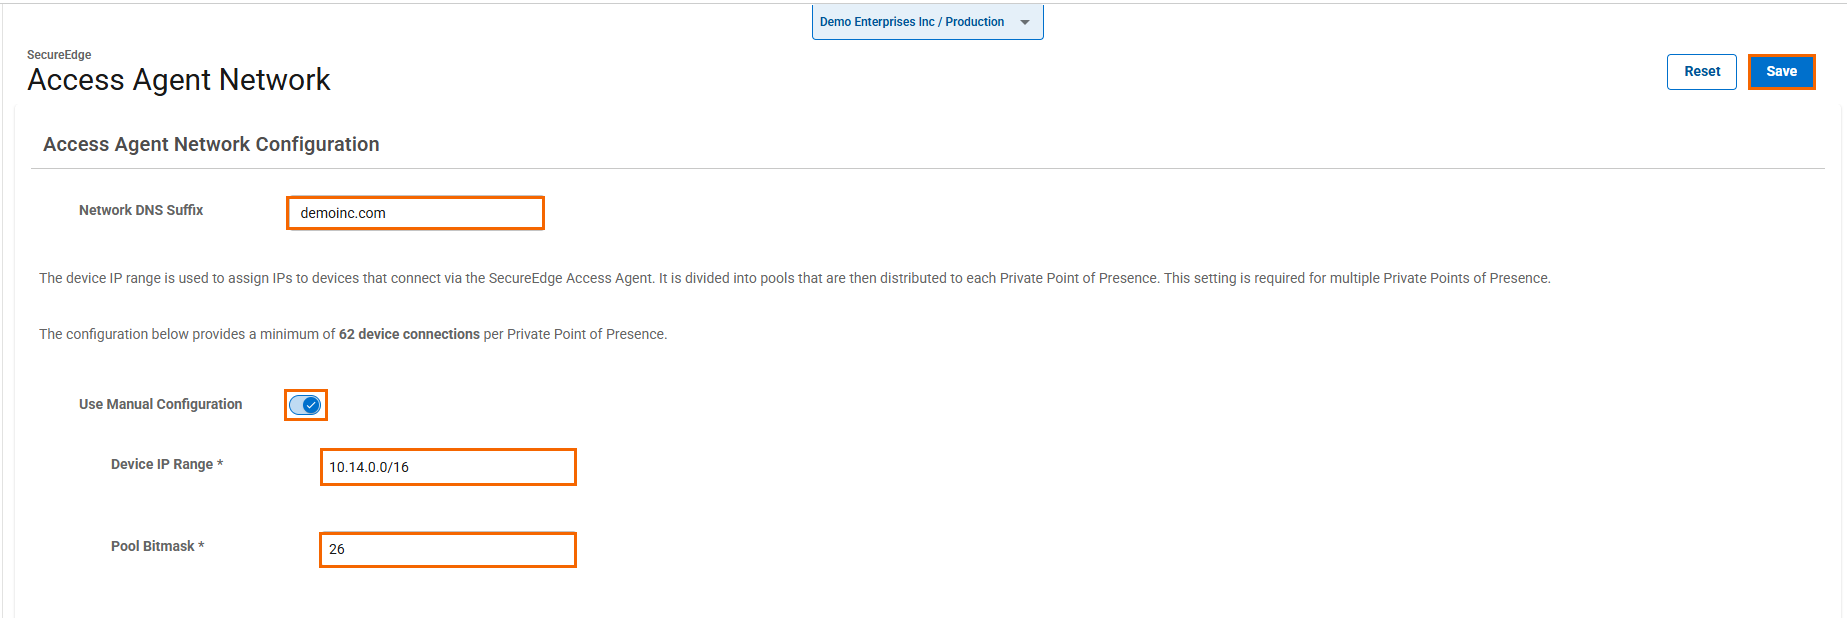
Task: Click into the Device IP Range field
Action: pyautogui.click(x=448, y=467)
